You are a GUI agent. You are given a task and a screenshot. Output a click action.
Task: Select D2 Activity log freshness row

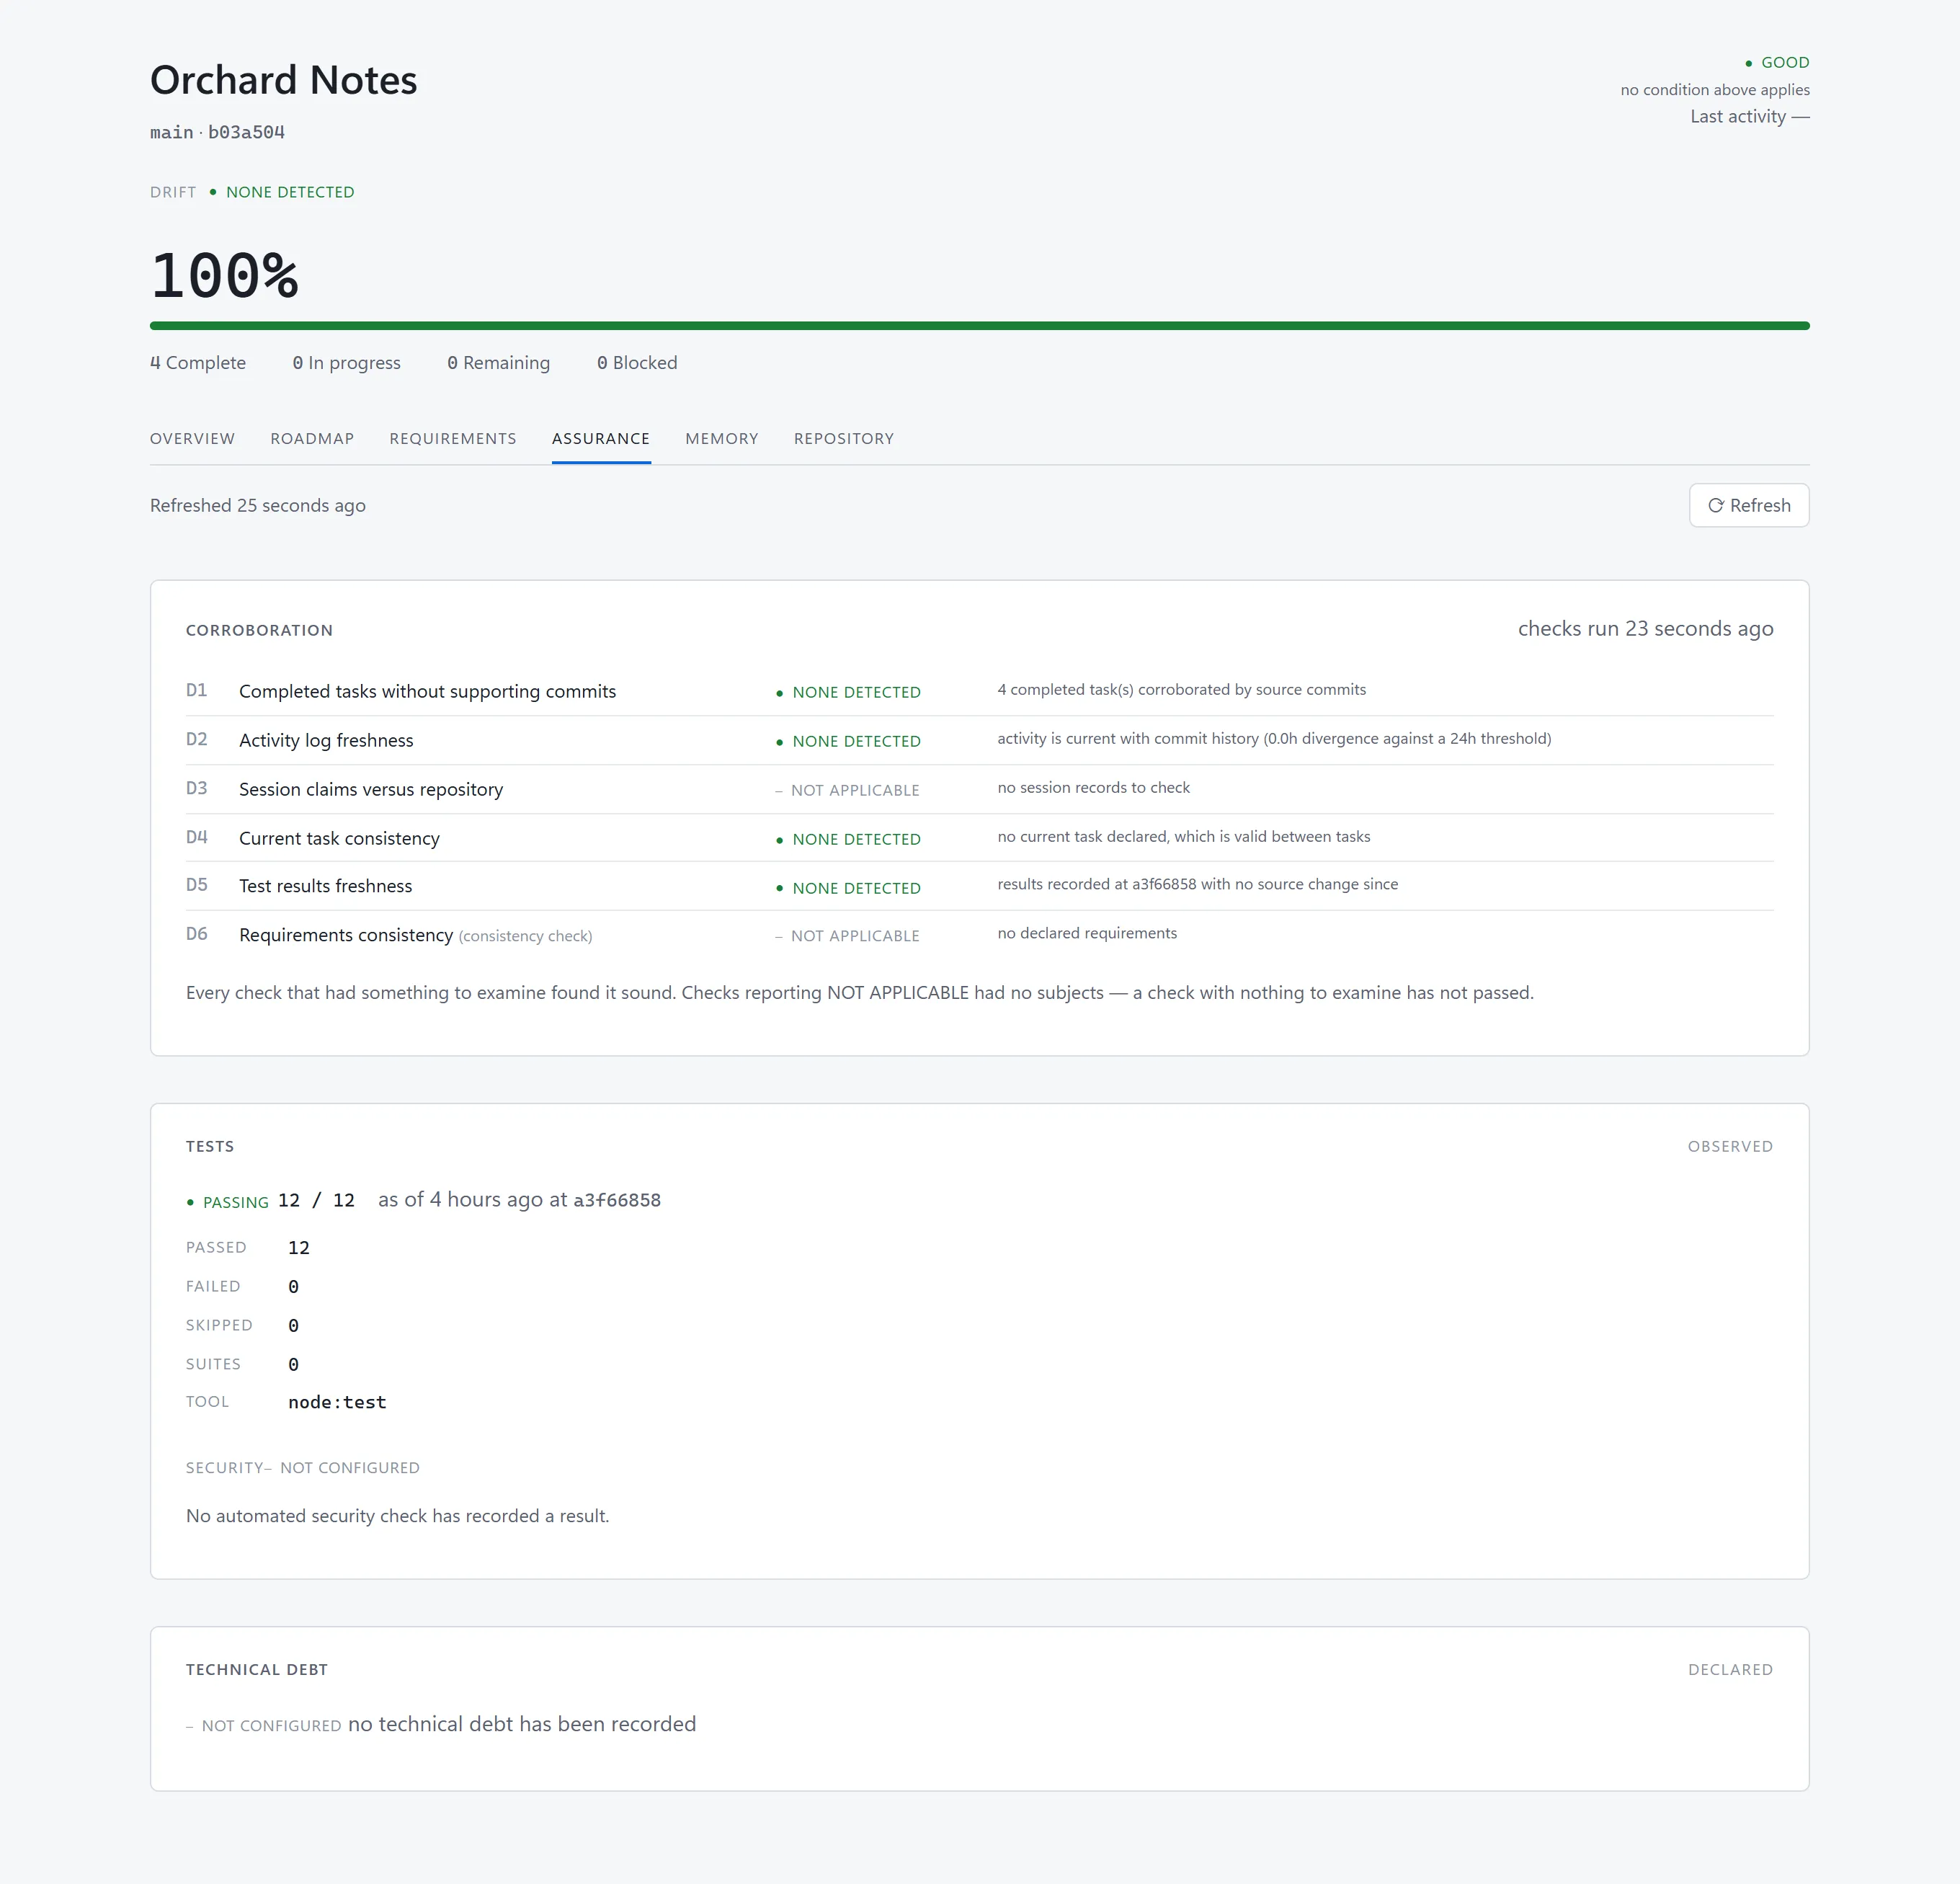click(979, 740)
